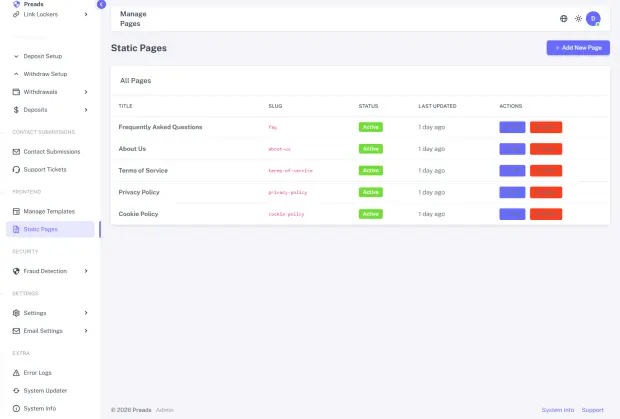Click blue action button for Frequently Asked Questions
This screenshot has width=620, height=419.
coord(512,127)
